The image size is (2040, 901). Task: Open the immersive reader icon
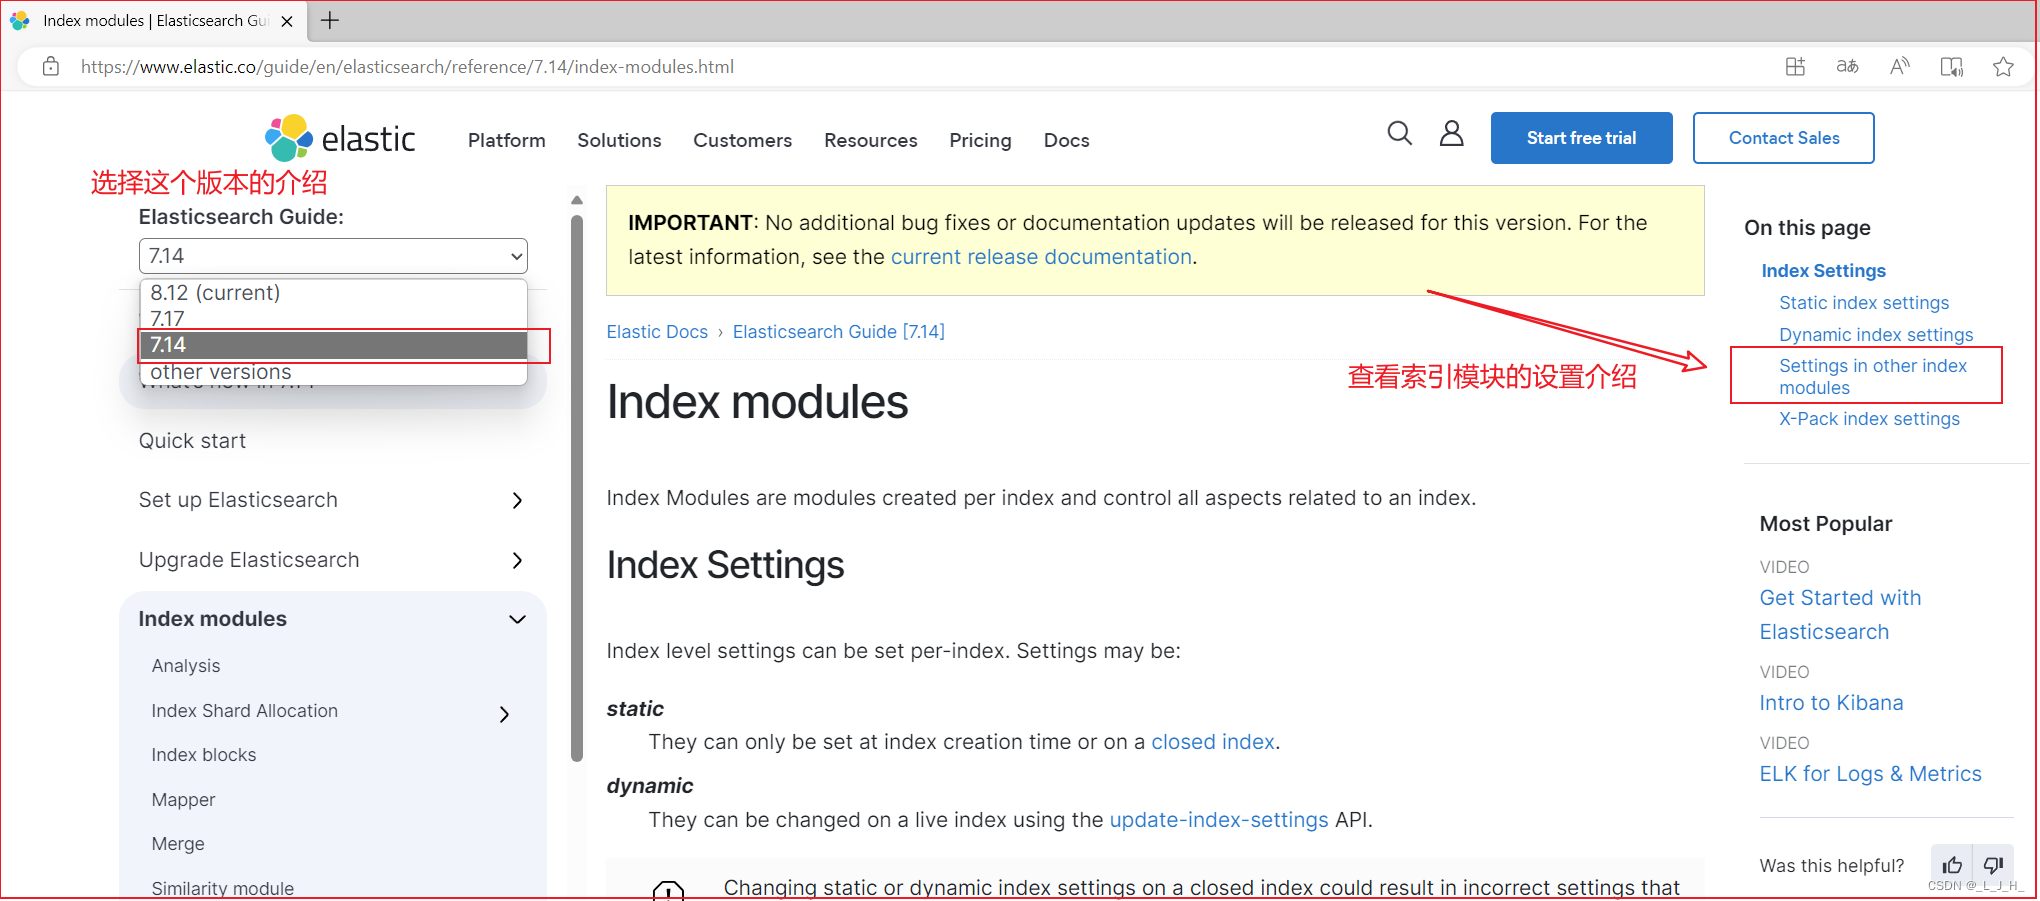[1952, 67]
